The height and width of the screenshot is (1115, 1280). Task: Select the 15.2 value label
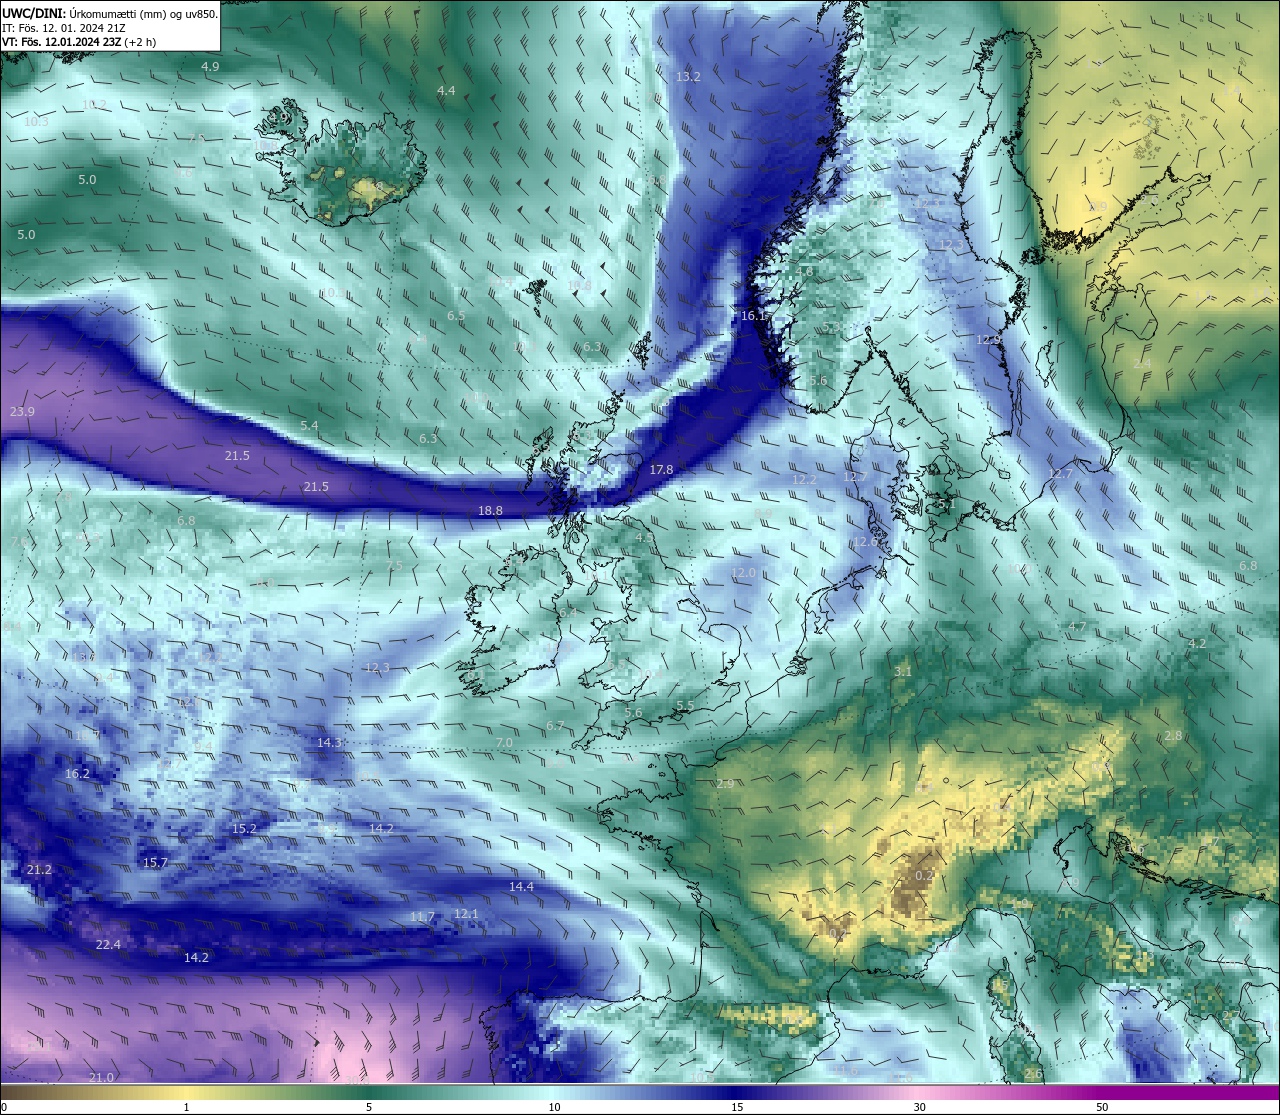[244, 828]
